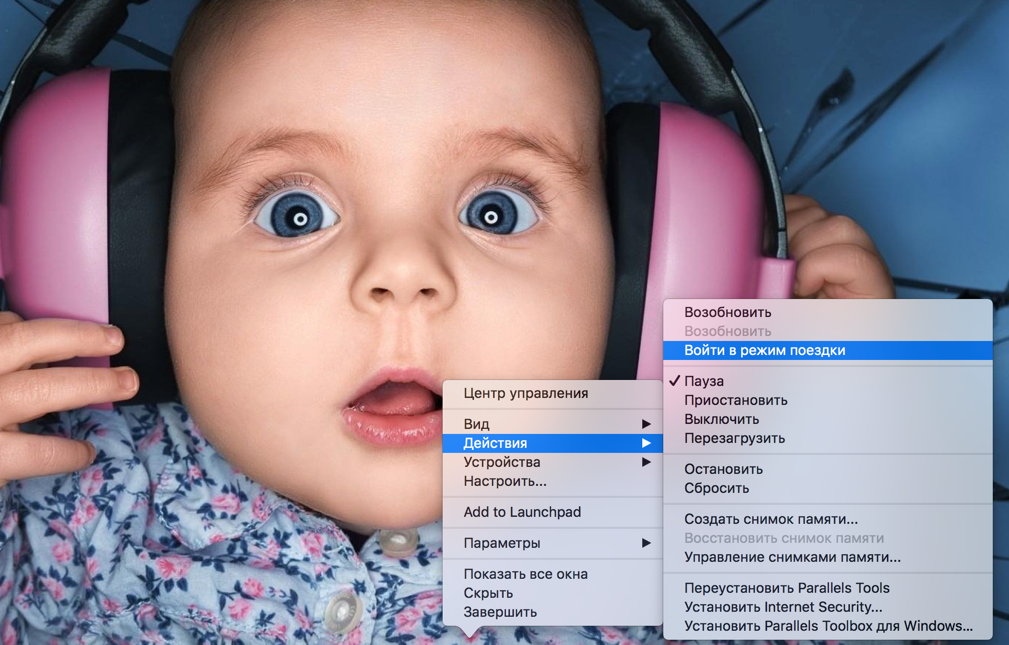Expand the Параметры submenu
The height and width of the screenshot is (645, 1009).
pos(500,543)
